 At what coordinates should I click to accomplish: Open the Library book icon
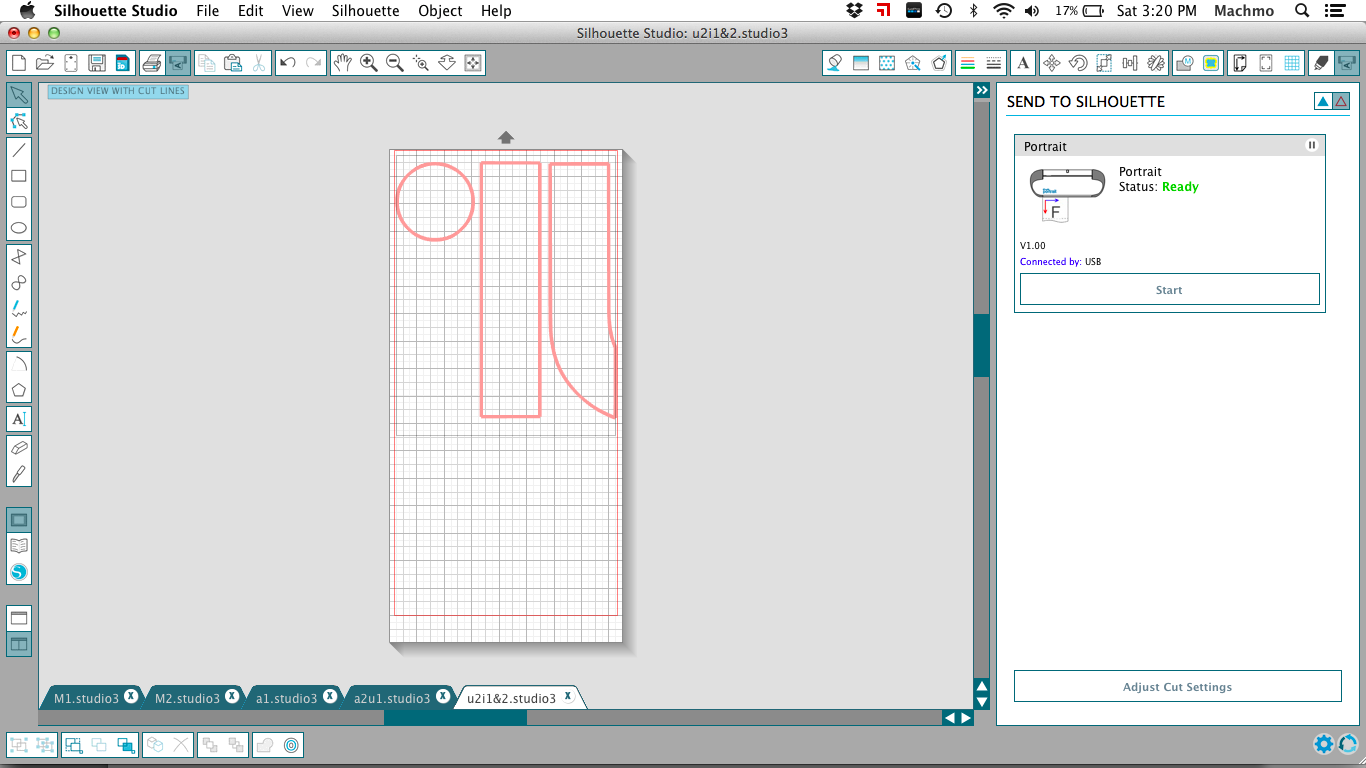19,546
